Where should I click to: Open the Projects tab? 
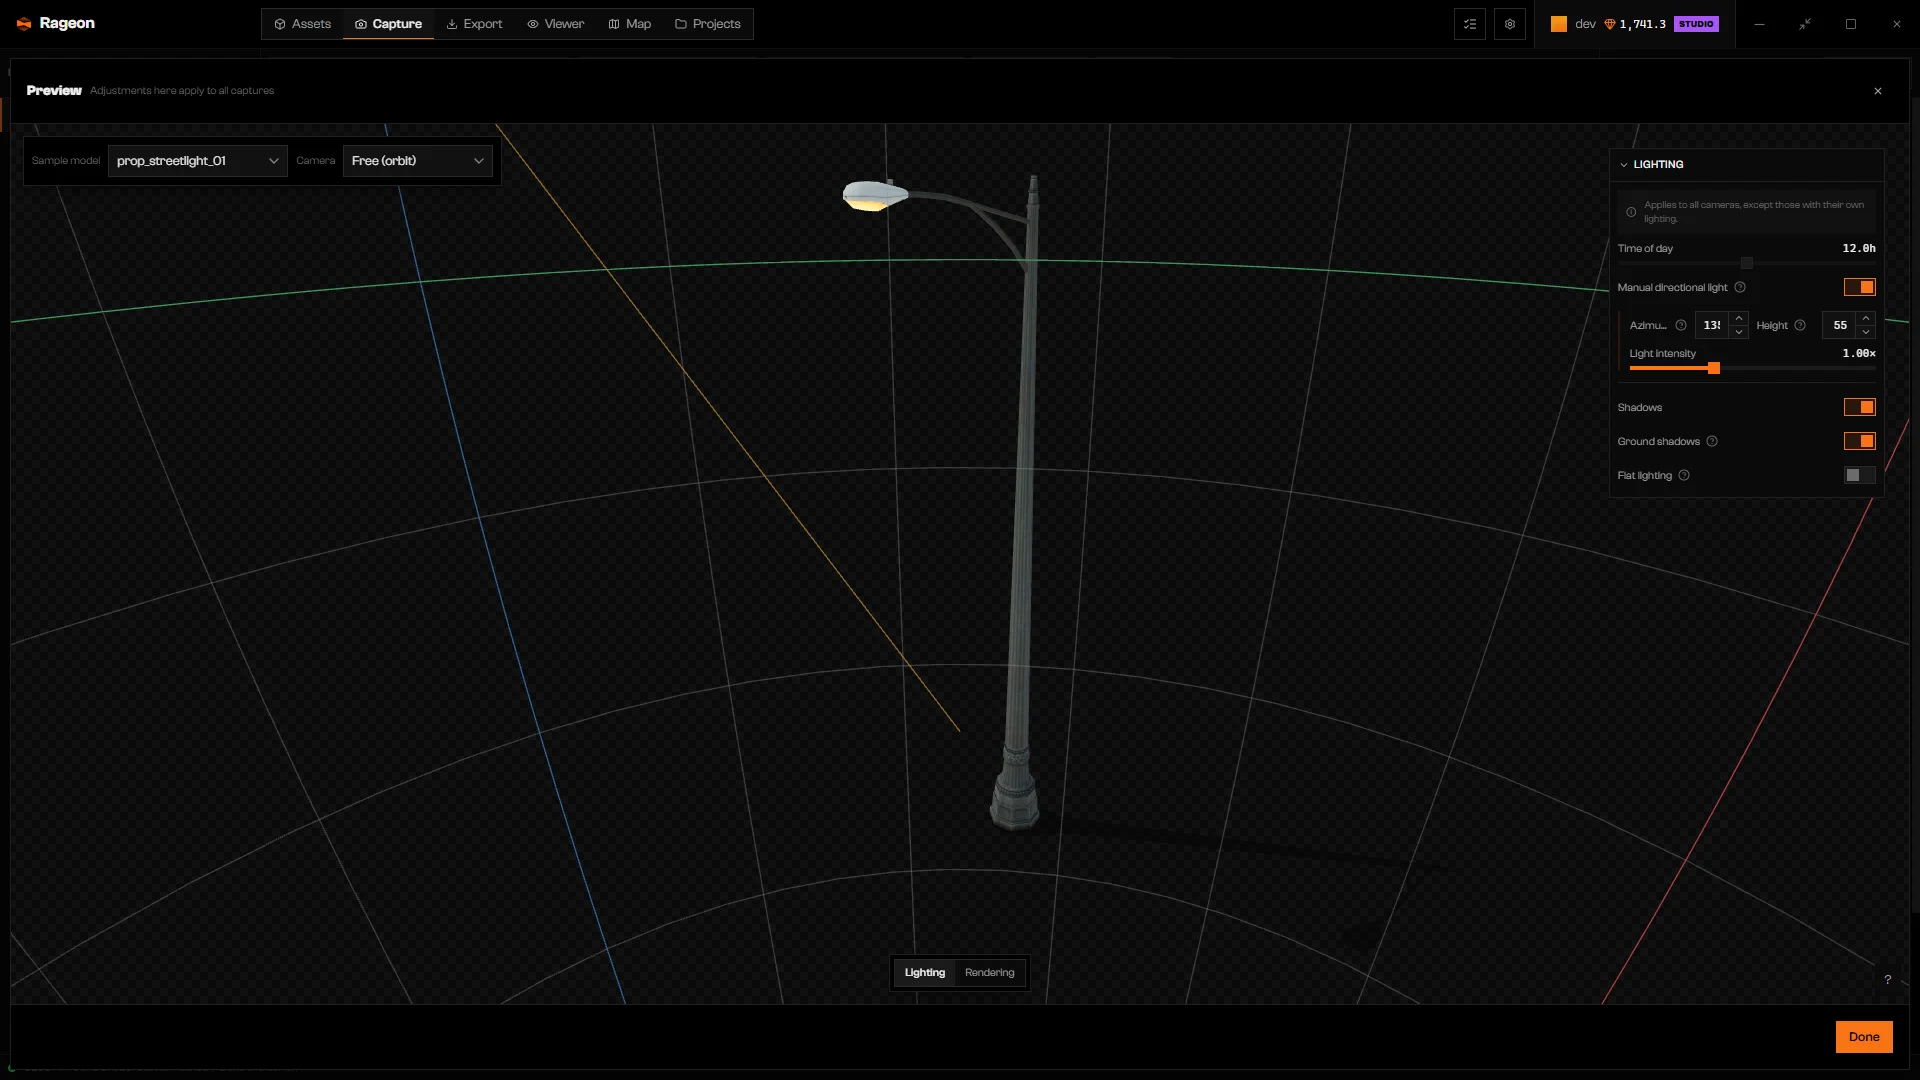tap(707, 24)
